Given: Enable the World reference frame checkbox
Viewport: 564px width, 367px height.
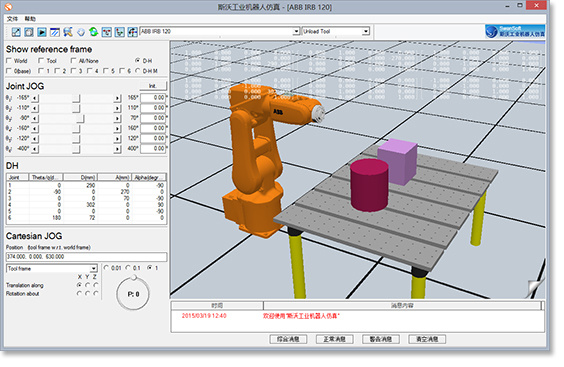Looking at the screenshot, I should pyautogui.click(x=9, y=60).
